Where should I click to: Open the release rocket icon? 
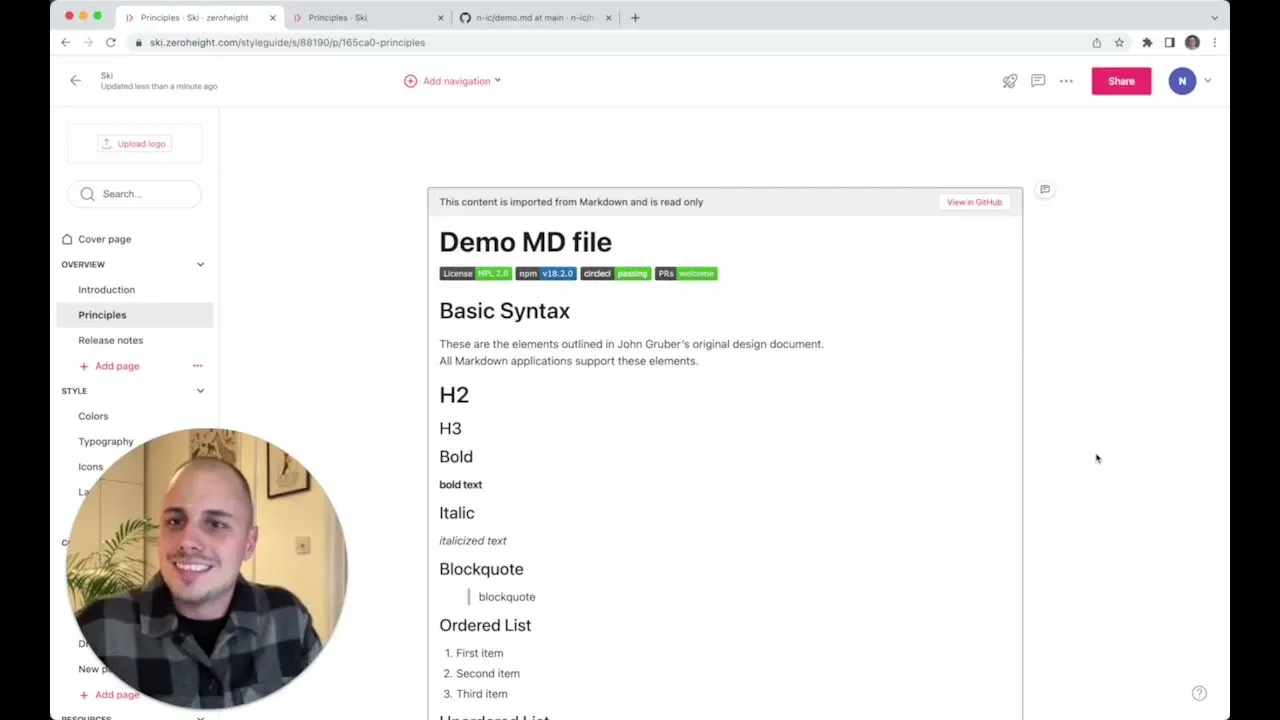pos(1010,81)
